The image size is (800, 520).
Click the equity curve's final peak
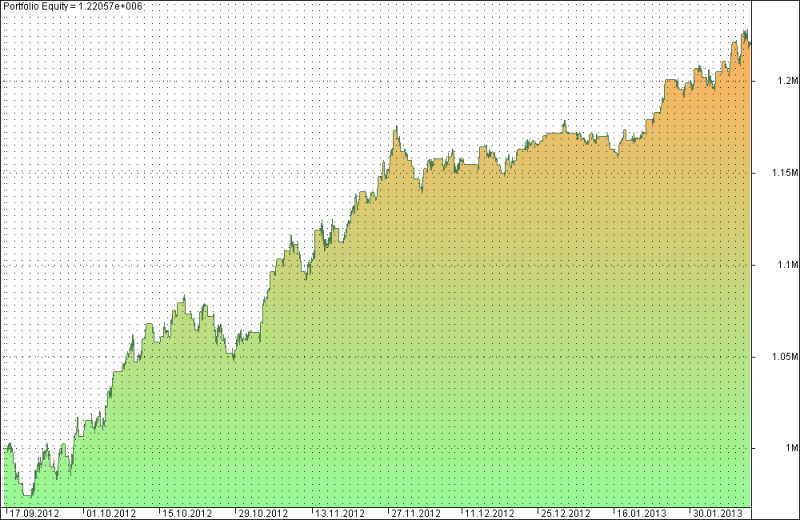point(745,32)
